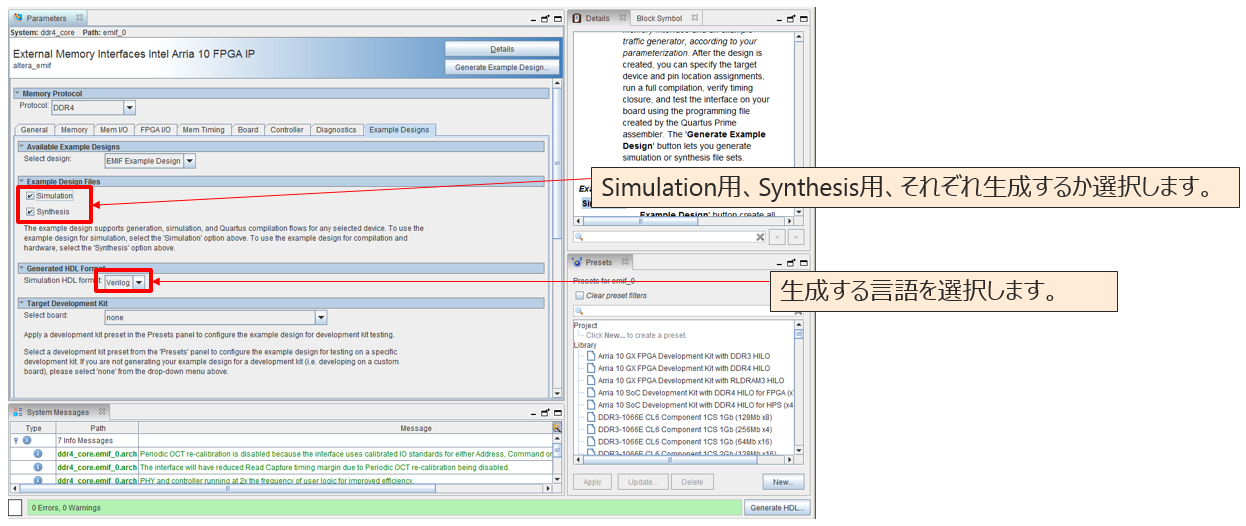Image resolution: width=1246 pixels, height=526 pixels.
Task: Click the System Messages filter icon
Action: pyautogui.click(x=557, y=428)
